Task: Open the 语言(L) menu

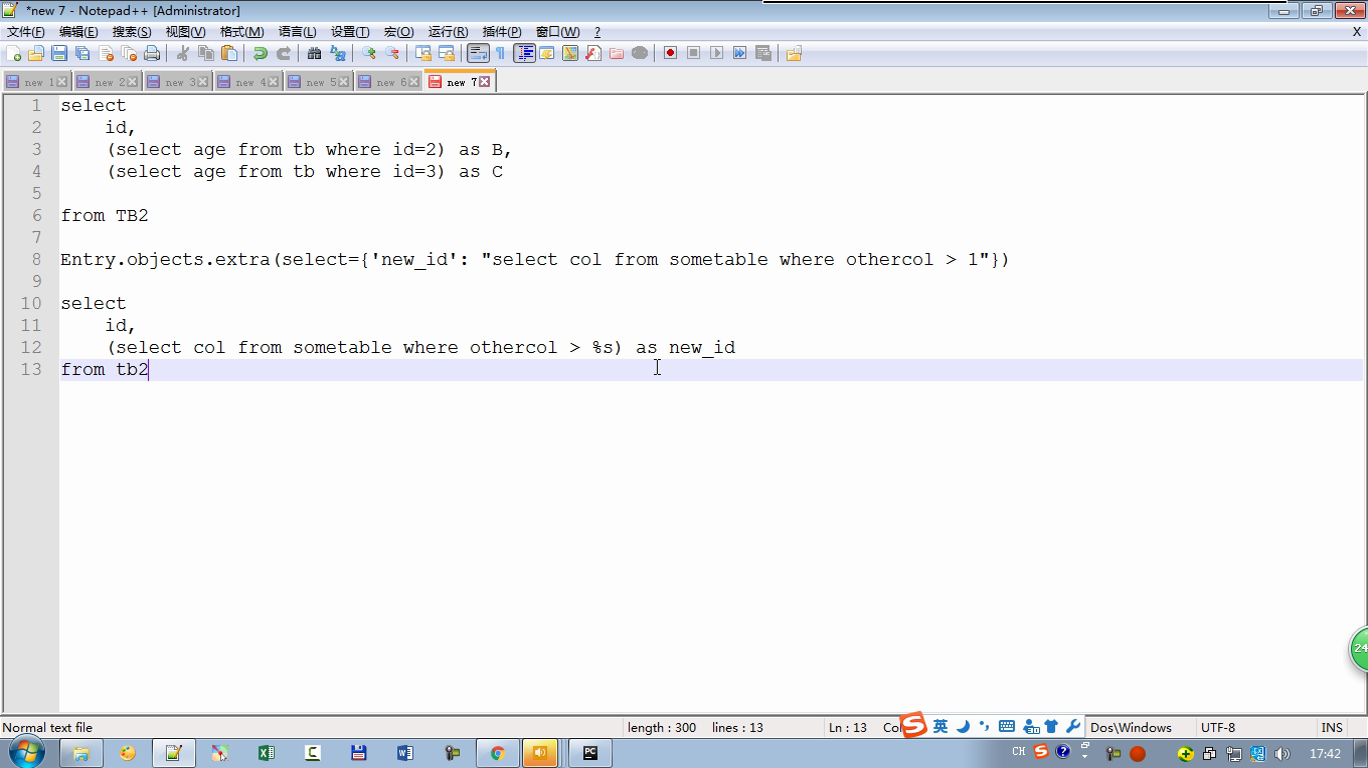Action: (x=297, y=32)
